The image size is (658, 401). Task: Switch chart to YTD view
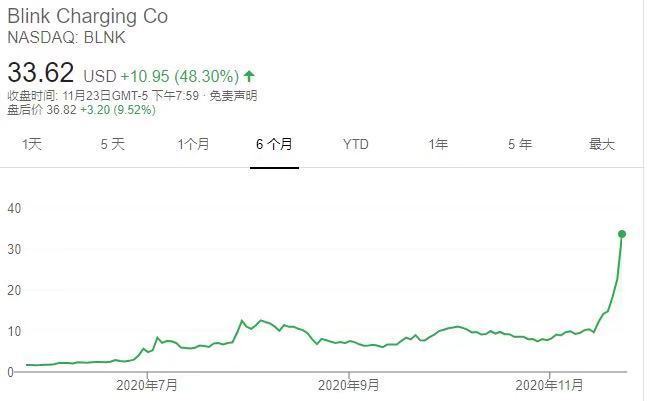[355, 144]
